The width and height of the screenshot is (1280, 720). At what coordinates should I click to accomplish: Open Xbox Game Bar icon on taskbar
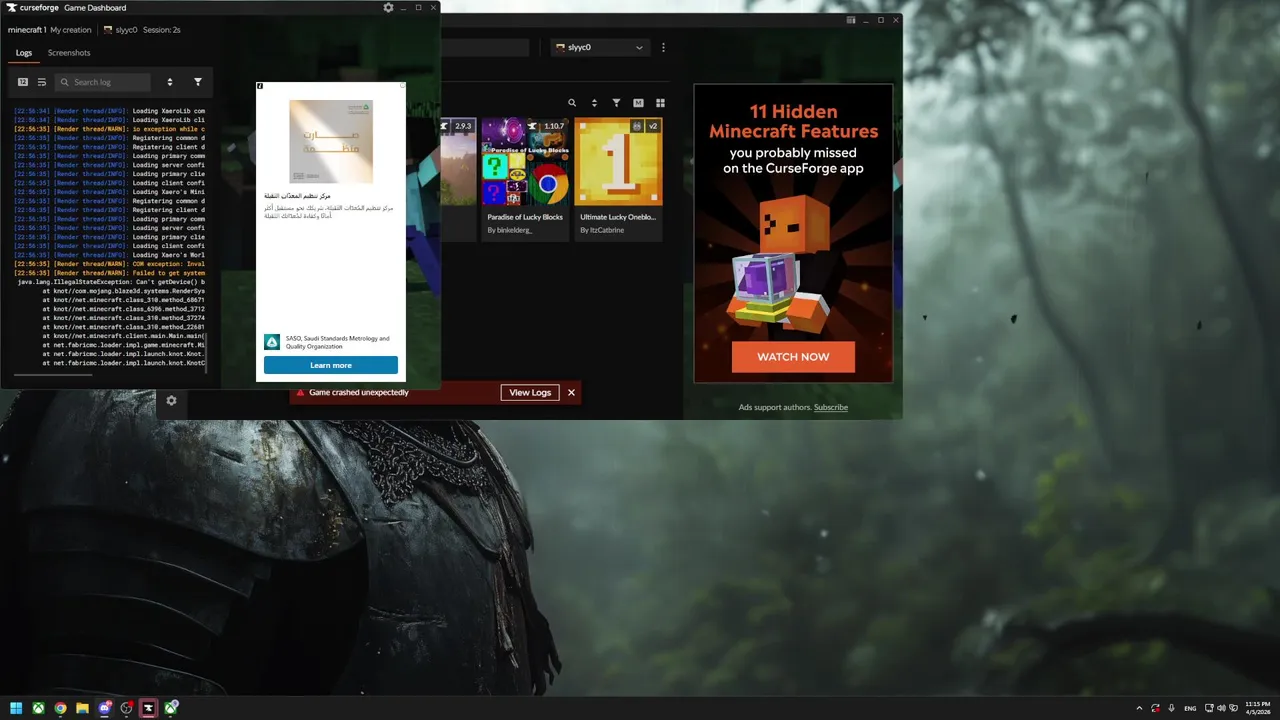171,708
